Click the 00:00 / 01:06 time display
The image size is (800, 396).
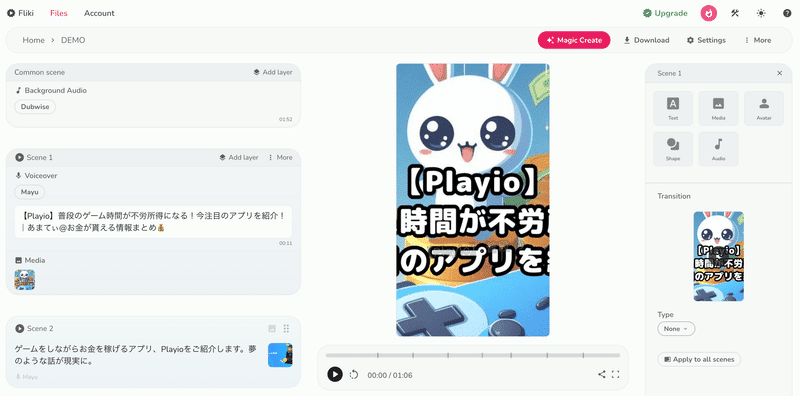[x=390, y=375]
